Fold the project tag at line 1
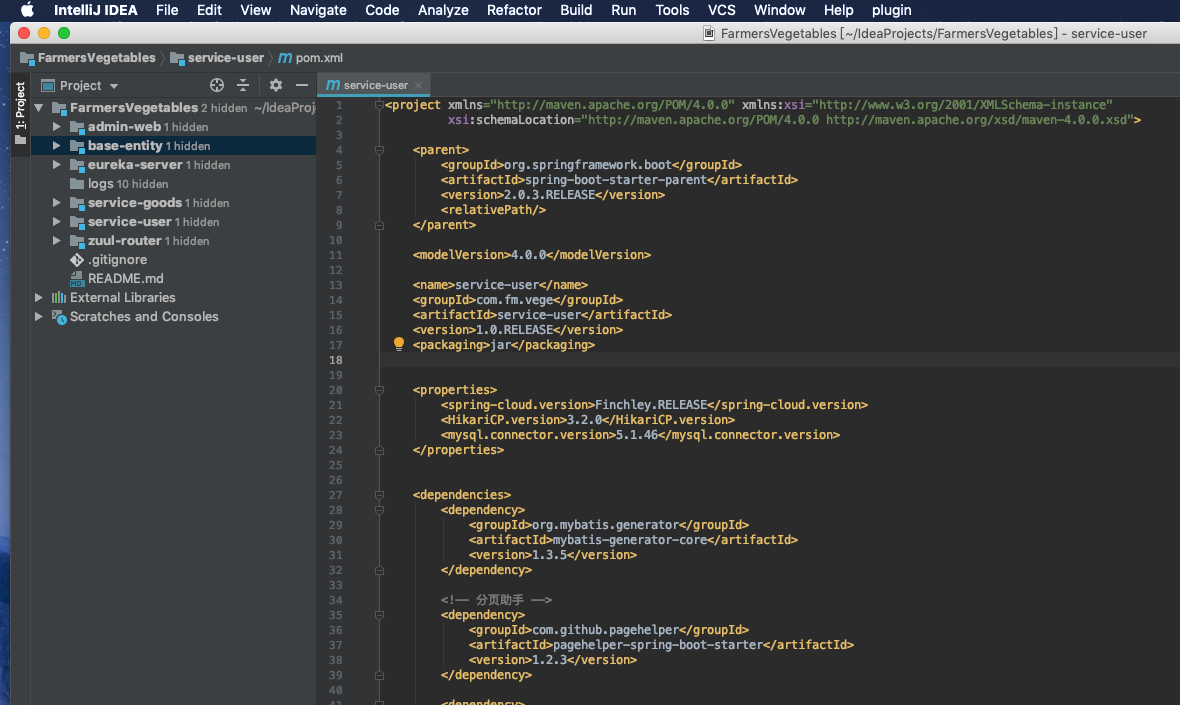Viewport: 1180px width, 705px height. 380,105
